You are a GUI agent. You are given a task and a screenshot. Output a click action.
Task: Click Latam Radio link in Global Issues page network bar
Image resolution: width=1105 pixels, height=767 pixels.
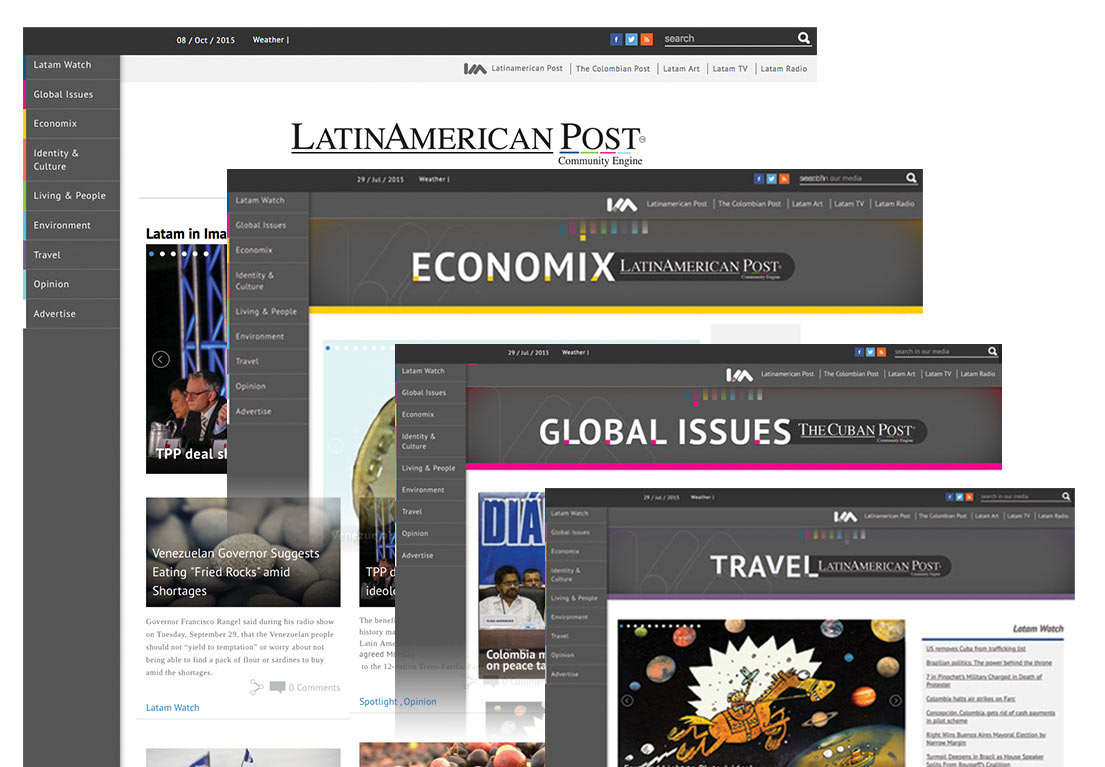point(977,374)
